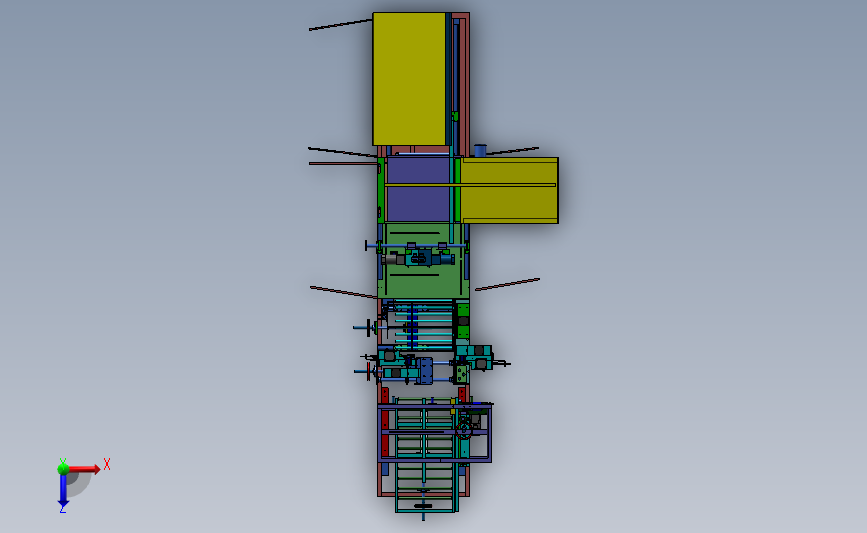Select the purple rectangular frame near the bottom
Screen dimensions: 867x533
click(435, 433)
